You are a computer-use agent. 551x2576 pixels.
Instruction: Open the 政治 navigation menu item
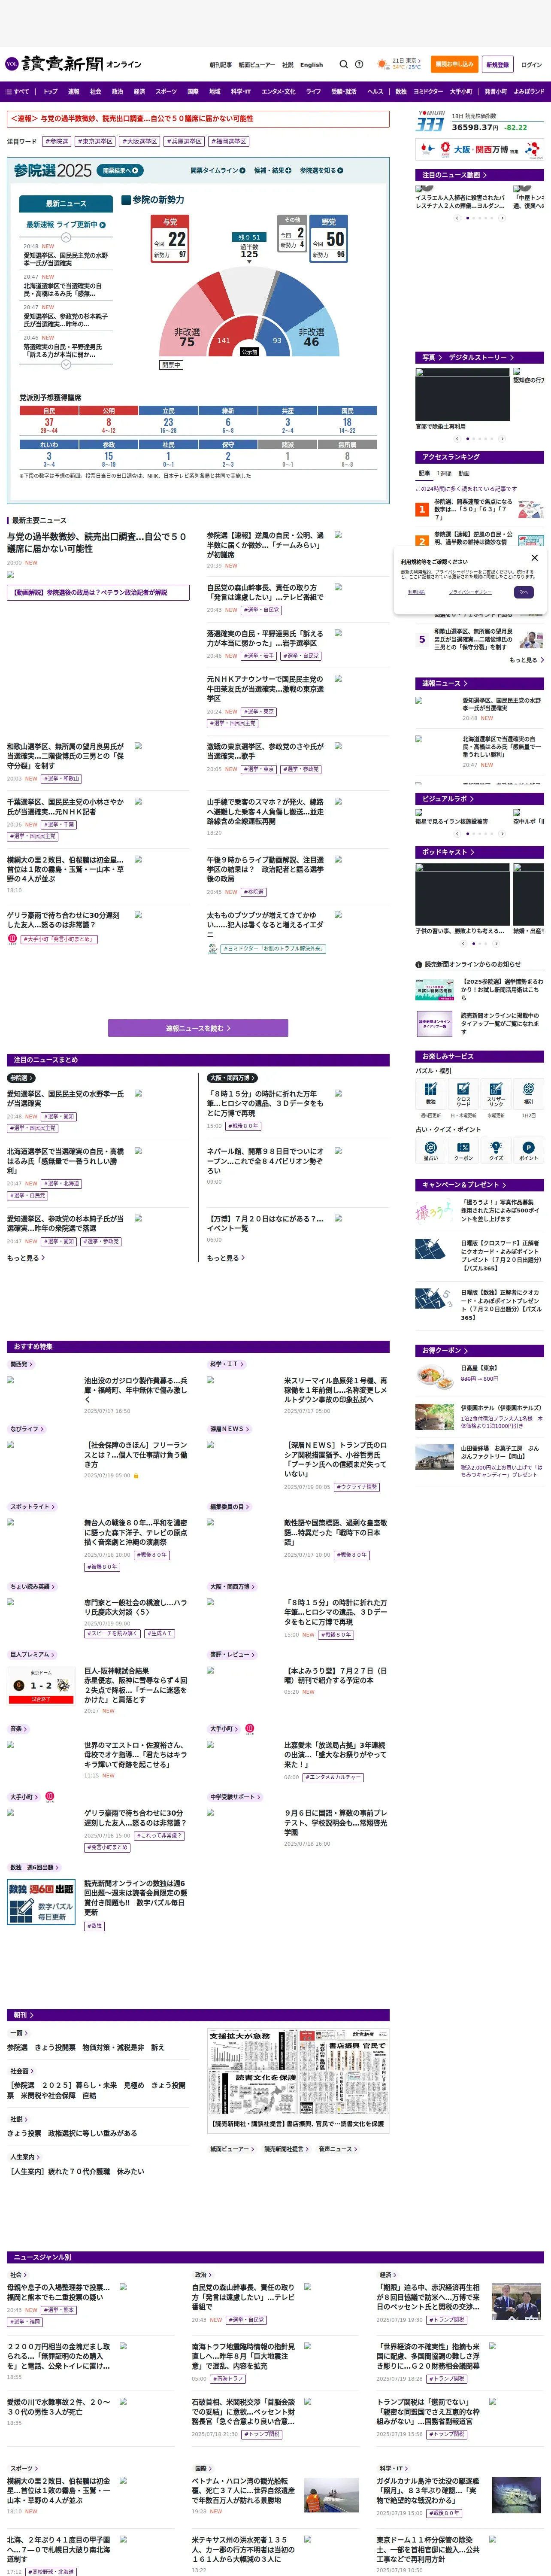(x=117, y=91)
